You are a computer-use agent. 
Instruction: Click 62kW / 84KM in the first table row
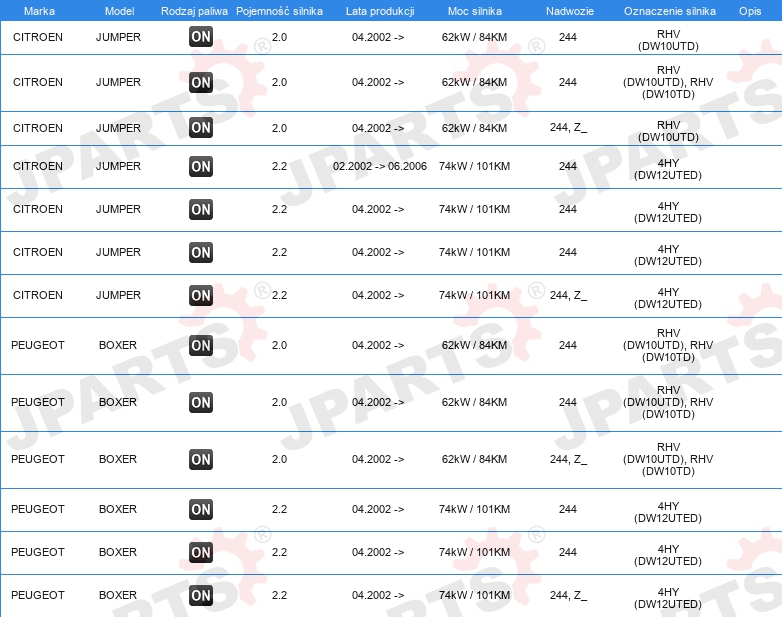click(x=474, y=37)
